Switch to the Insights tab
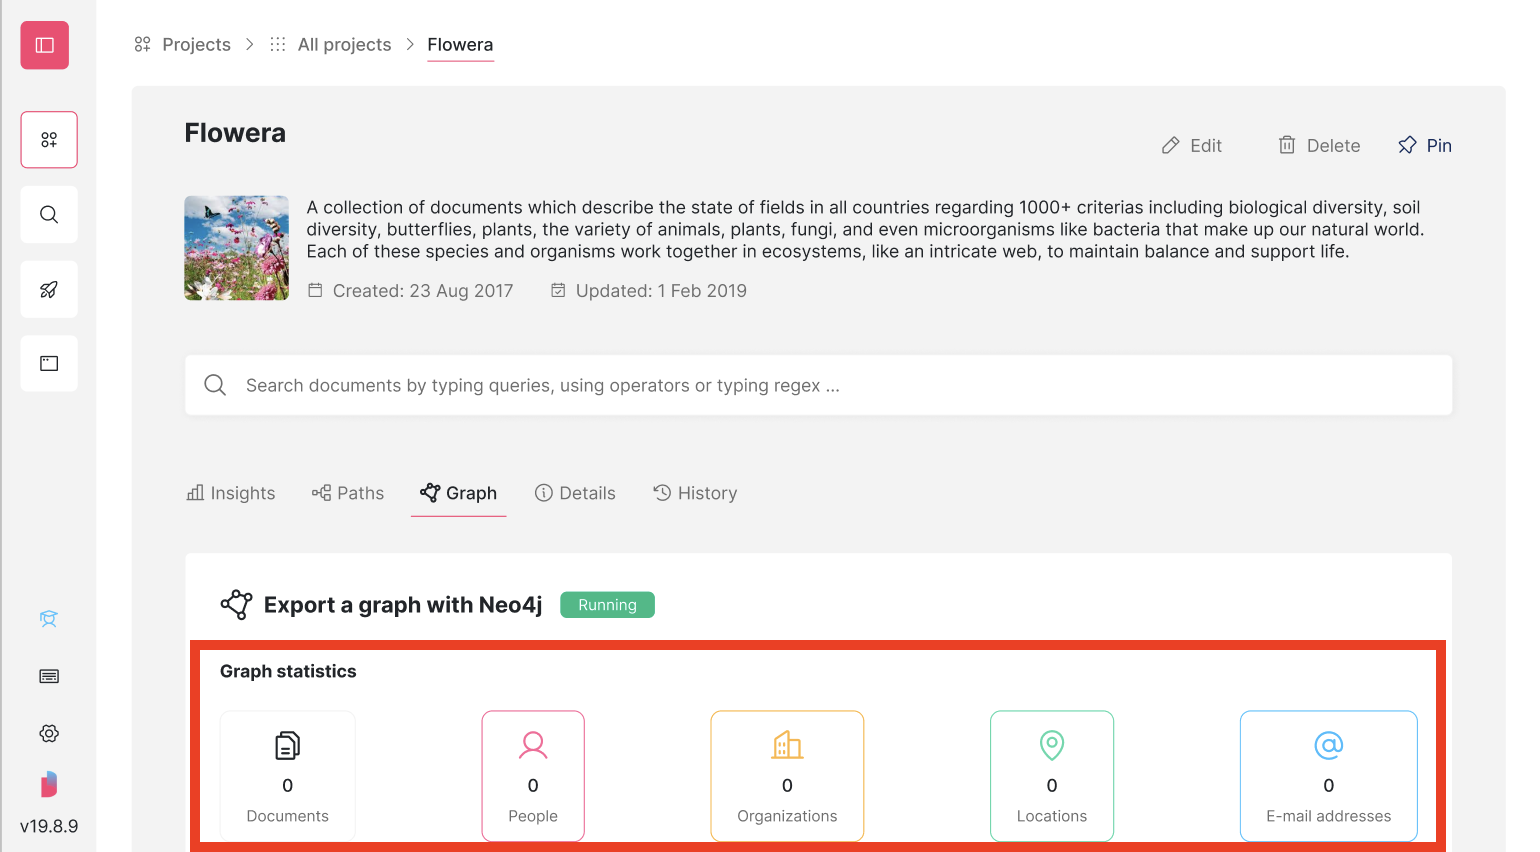 pos(231,493)
